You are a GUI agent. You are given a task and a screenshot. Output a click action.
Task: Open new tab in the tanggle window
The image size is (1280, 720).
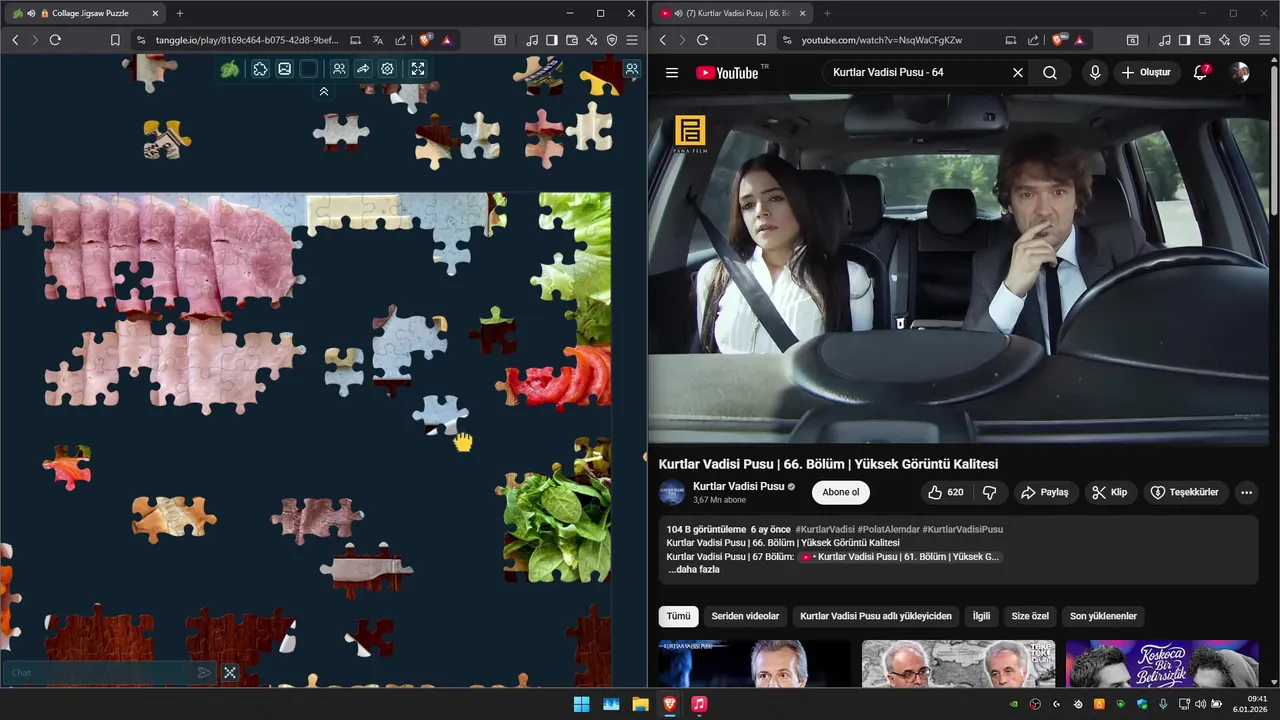[180, 13]
